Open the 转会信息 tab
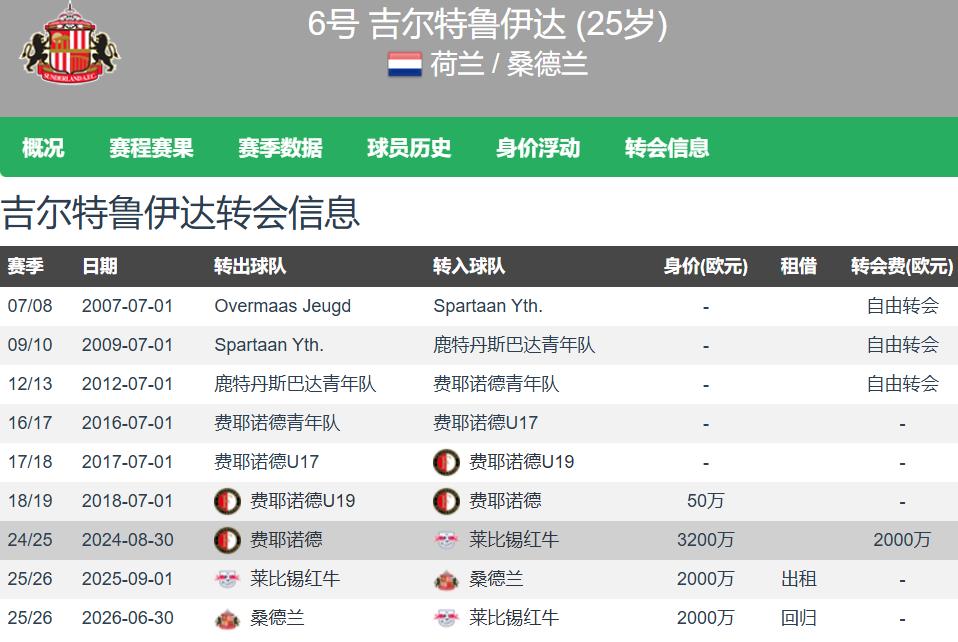This screenshot has width=958, height=642. pos(667,148)
